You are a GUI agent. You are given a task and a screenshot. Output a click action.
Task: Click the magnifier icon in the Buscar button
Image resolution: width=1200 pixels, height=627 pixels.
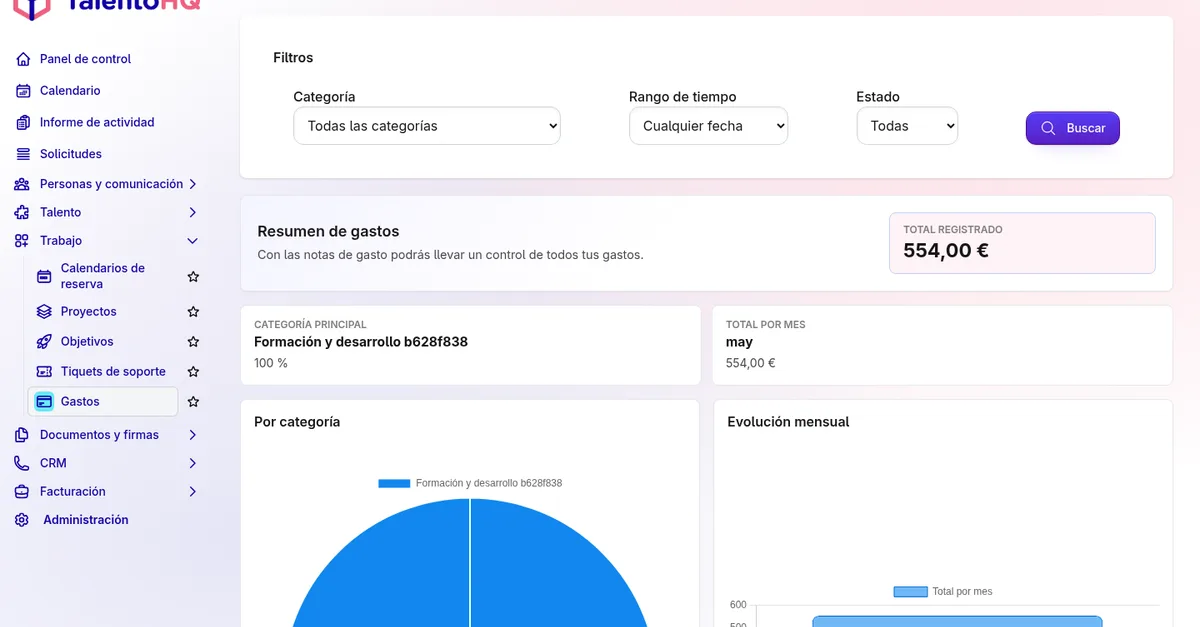[x=1048, y=128]
